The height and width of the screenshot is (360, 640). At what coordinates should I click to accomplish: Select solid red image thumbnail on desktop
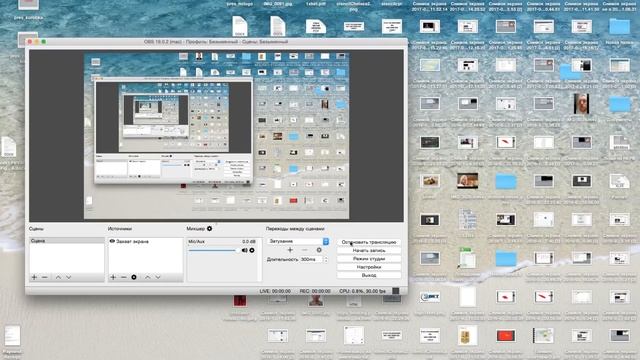(506, 336)
